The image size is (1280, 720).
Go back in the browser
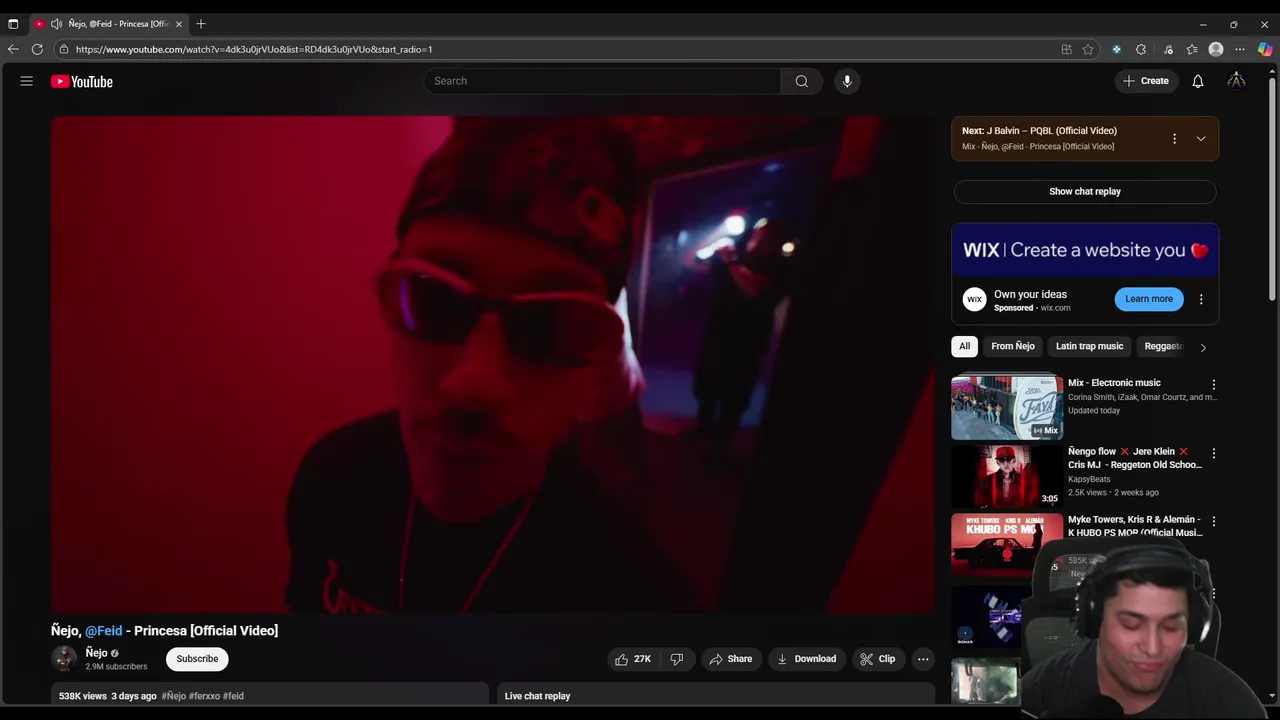pyautogui.click(x=13, y=49)
